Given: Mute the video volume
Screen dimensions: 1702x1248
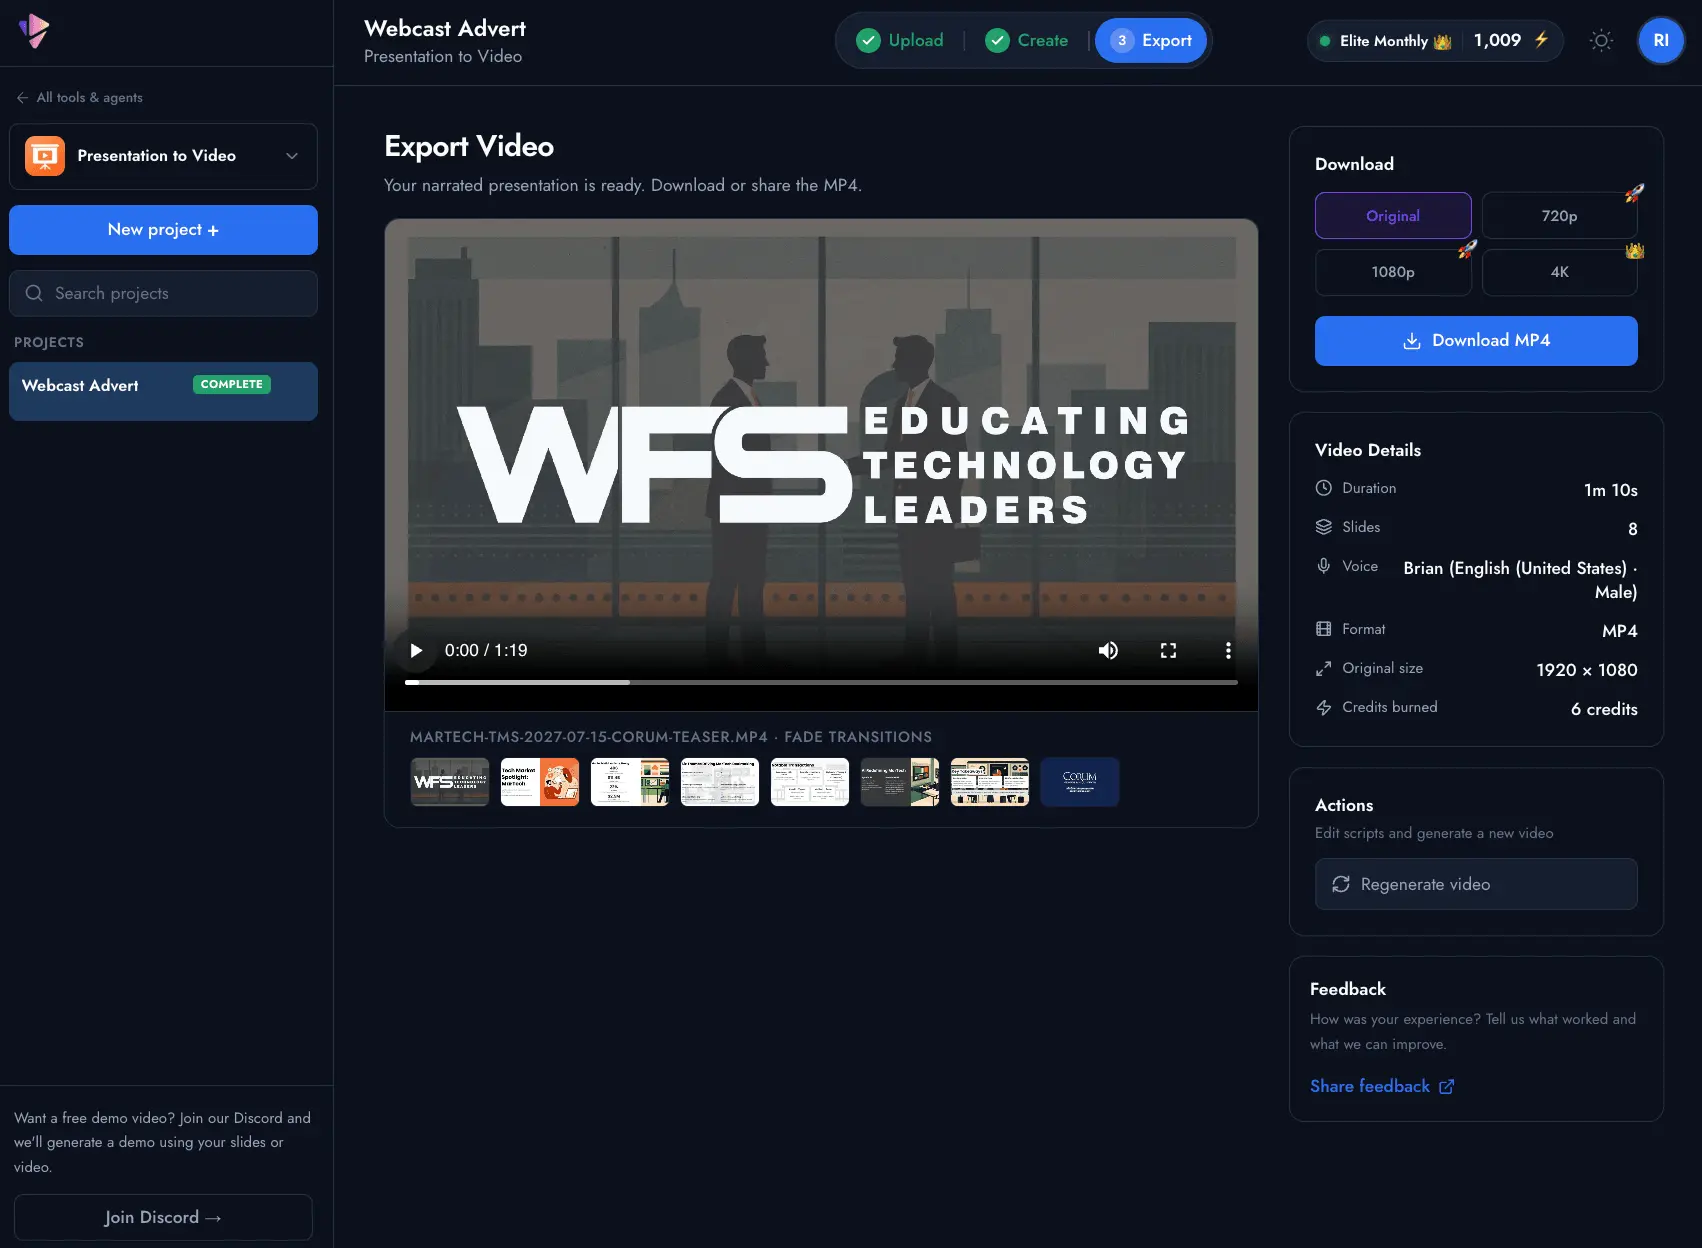Looking at the screenshot, I should pos(1108,650).
